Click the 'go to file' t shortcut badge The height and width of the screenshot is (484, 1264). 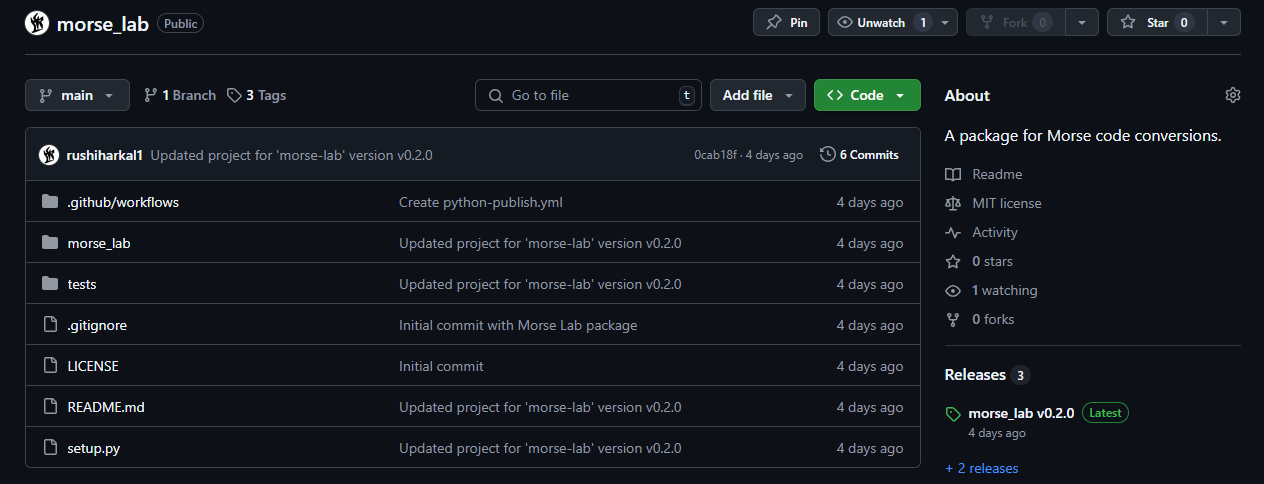click(686, 95)
